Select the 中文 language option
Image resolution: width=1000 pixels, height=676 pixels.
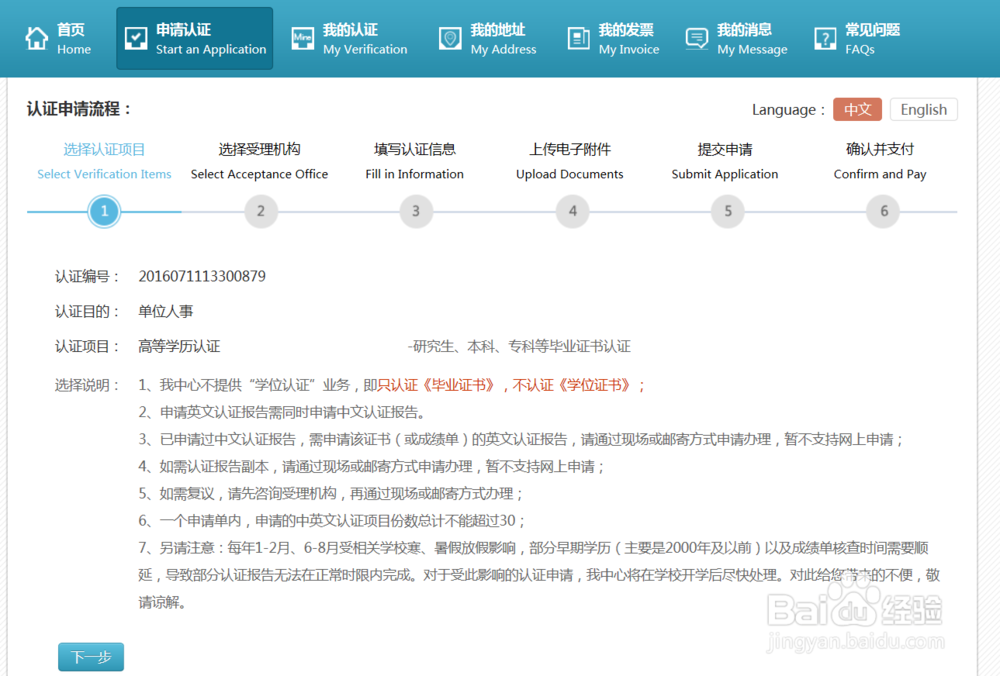coord(858,109)
